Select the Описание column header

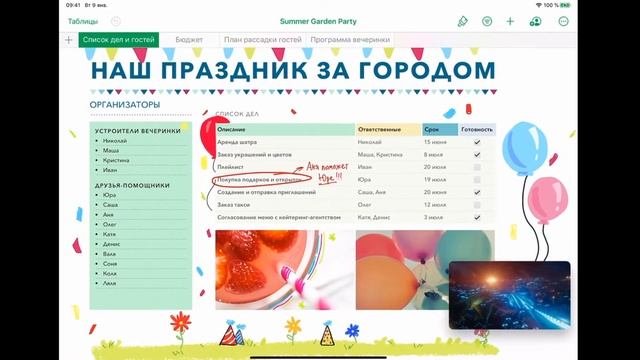coord(285,129)
